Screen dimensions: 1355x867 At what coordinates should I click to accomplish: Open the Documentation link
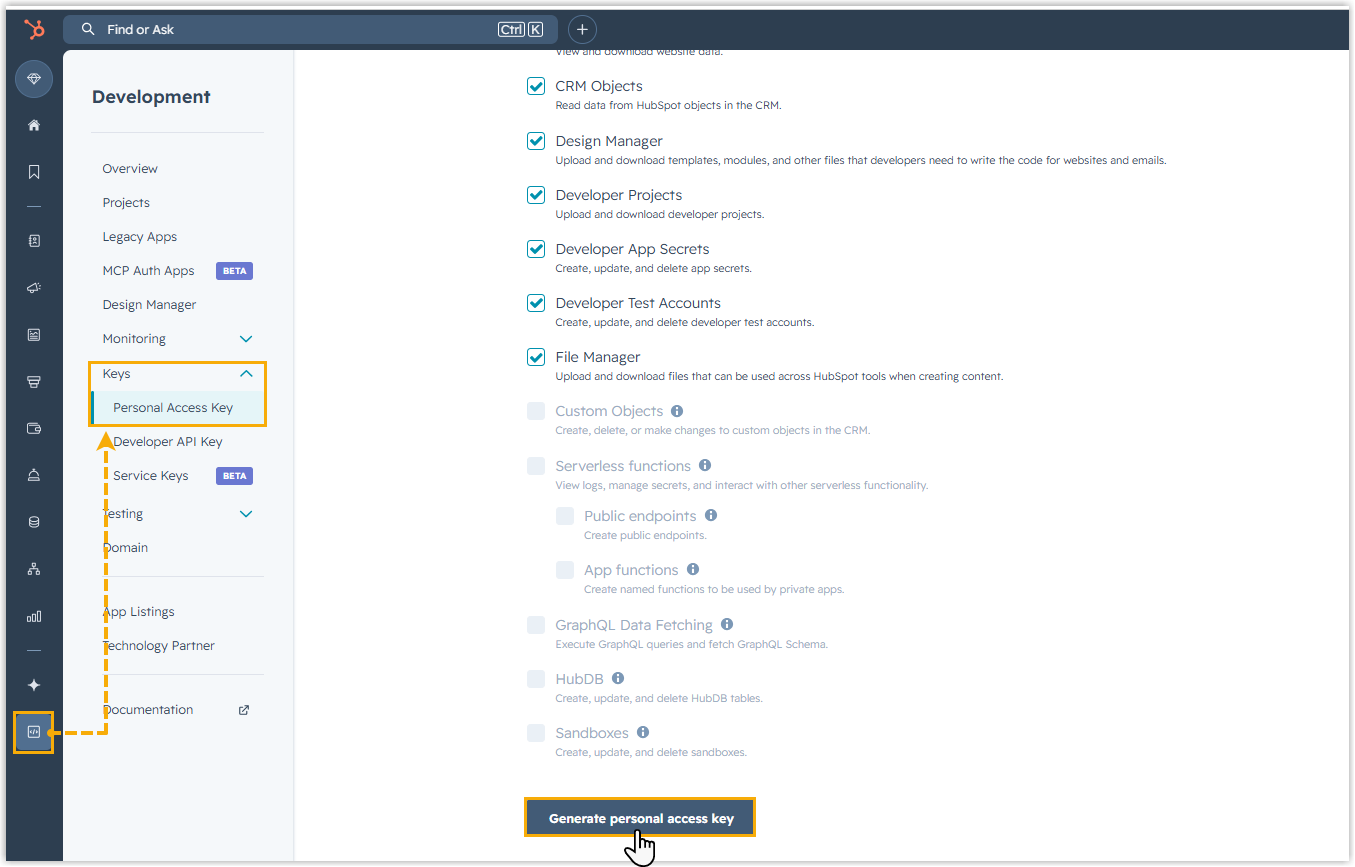(x=148, y=710)
